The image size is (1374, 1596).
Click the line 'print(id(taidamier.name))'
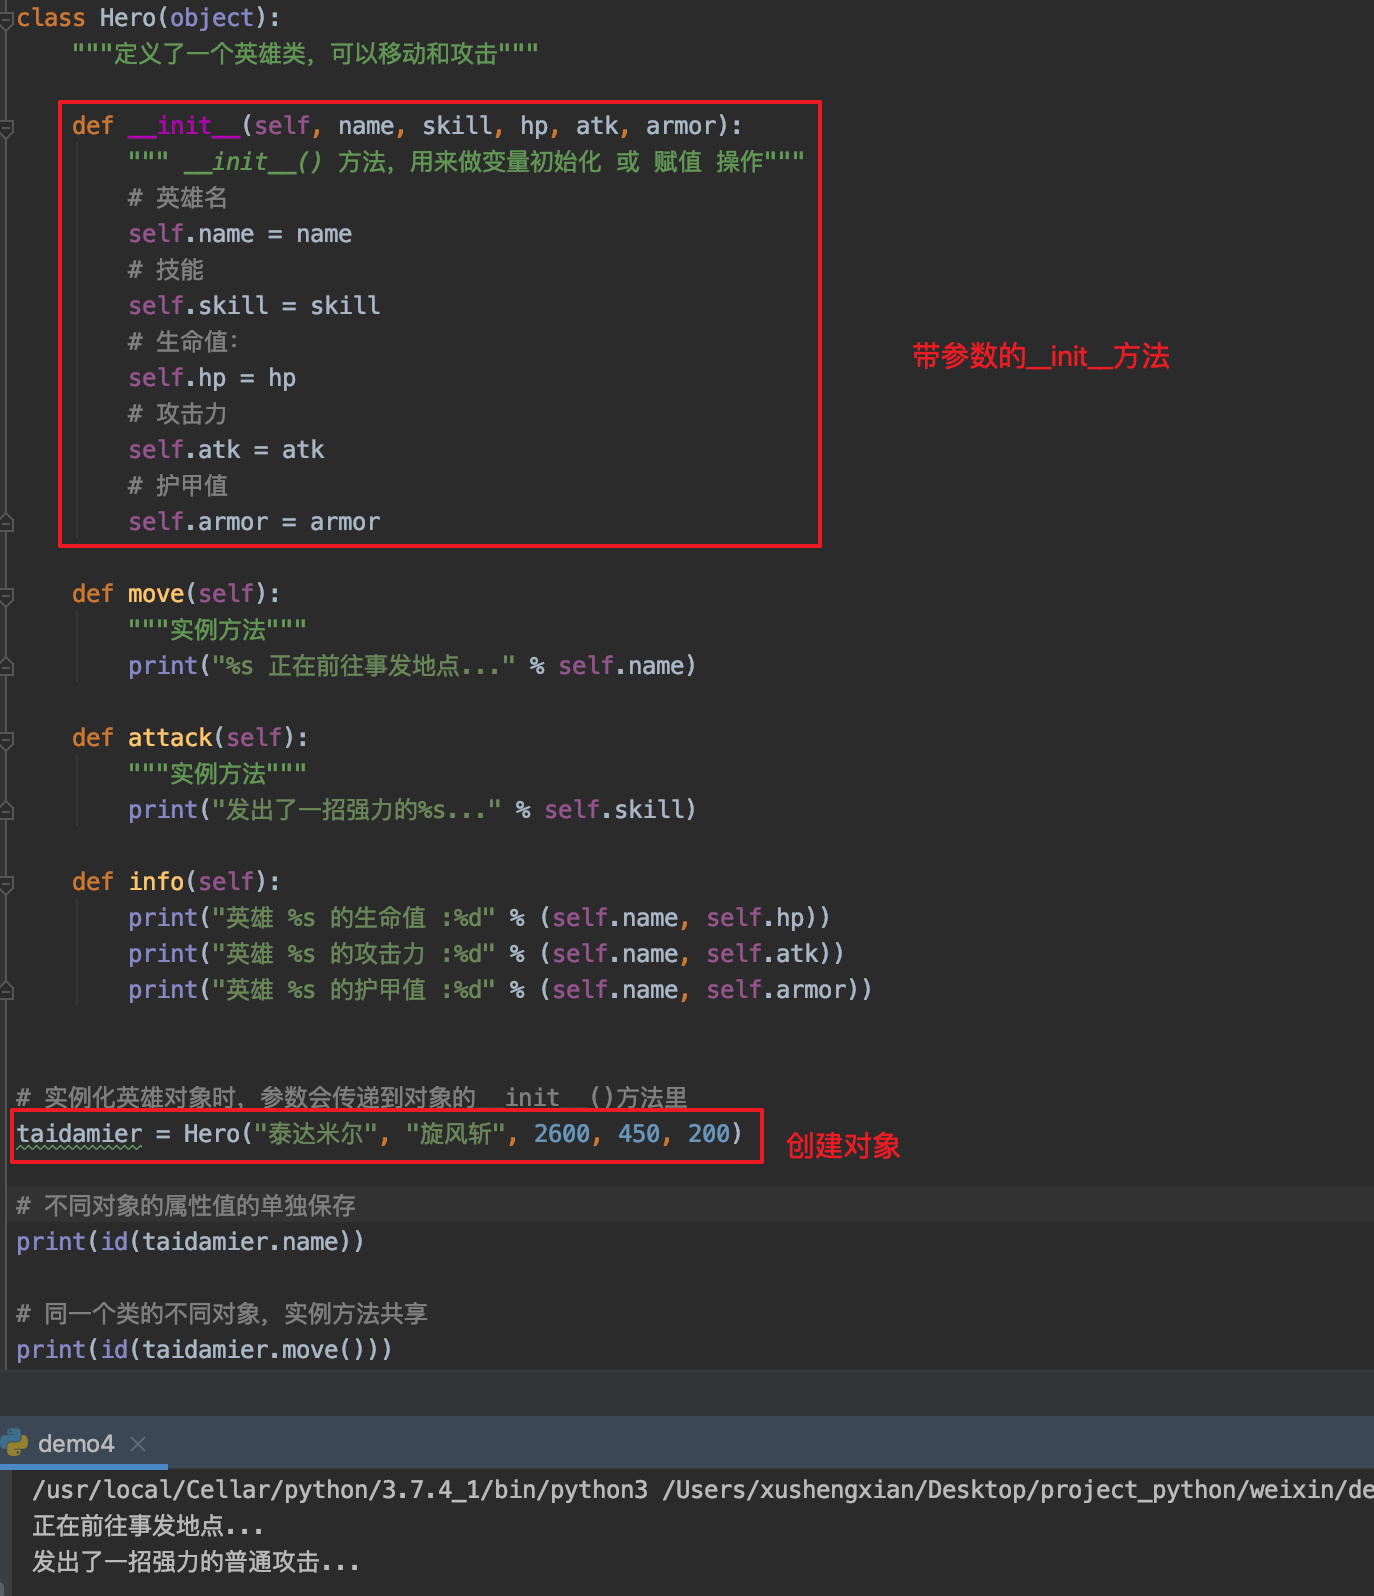click(x=190, y=1242)
